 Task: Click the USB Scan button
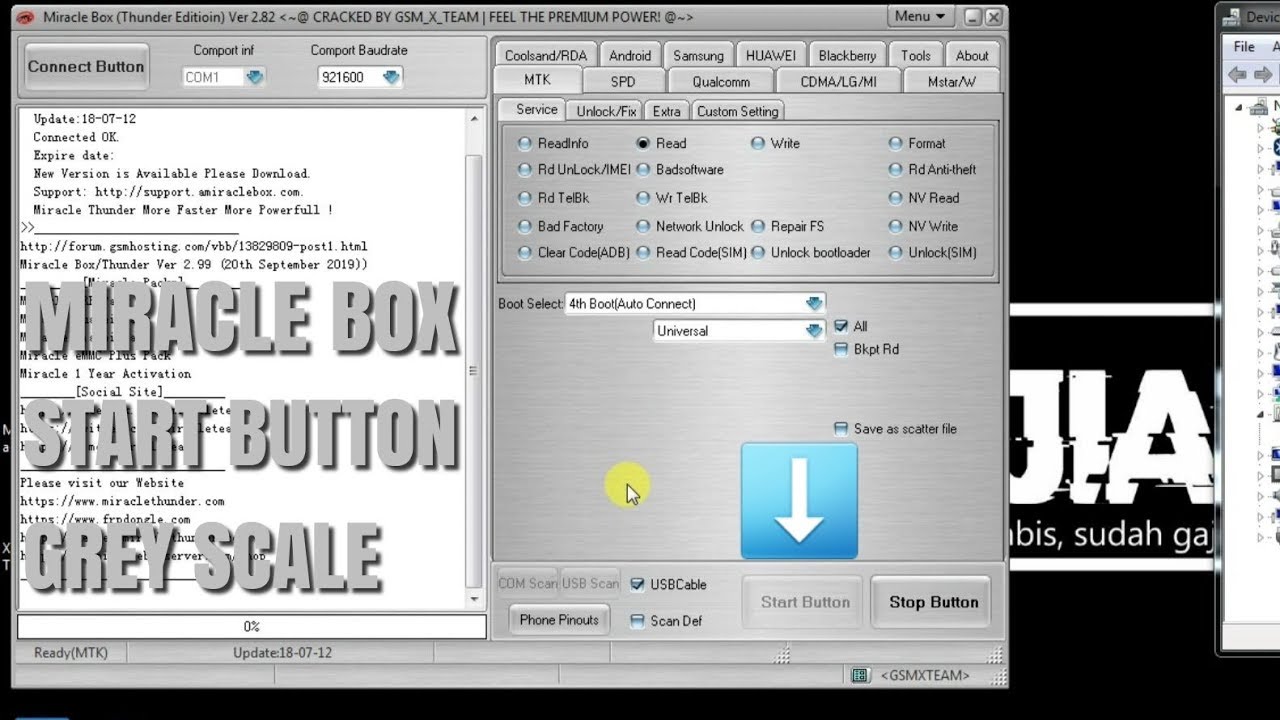point(590,583)
